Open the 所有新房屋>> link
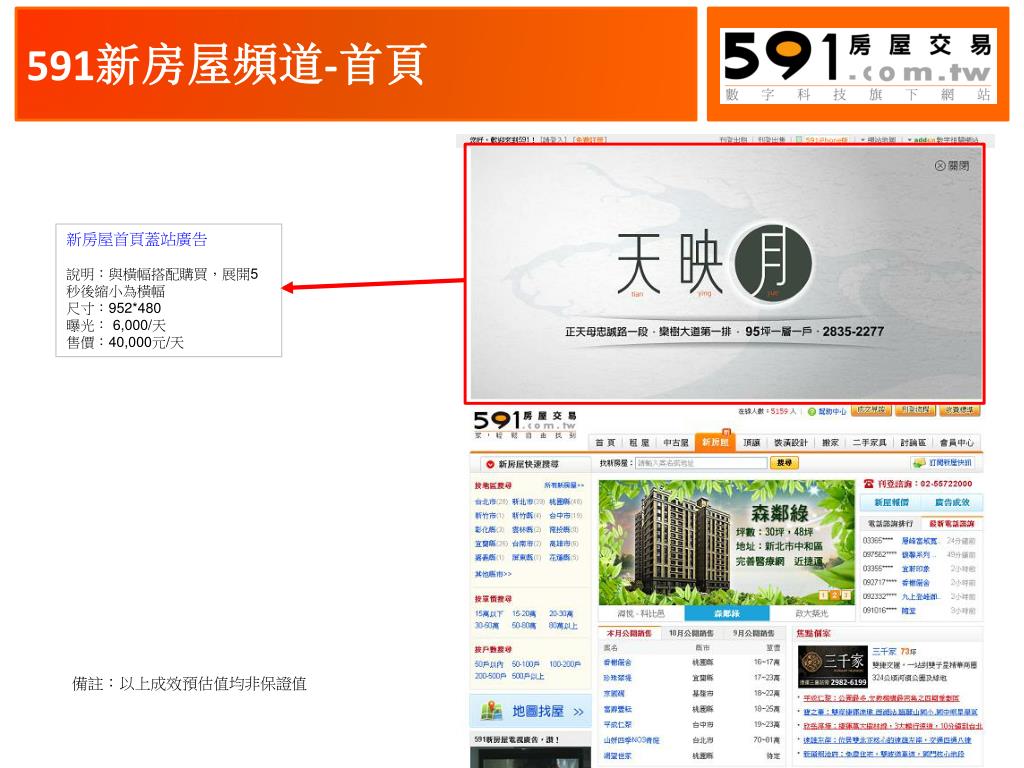The image size is (1024, 768). (x=564, y=485)
